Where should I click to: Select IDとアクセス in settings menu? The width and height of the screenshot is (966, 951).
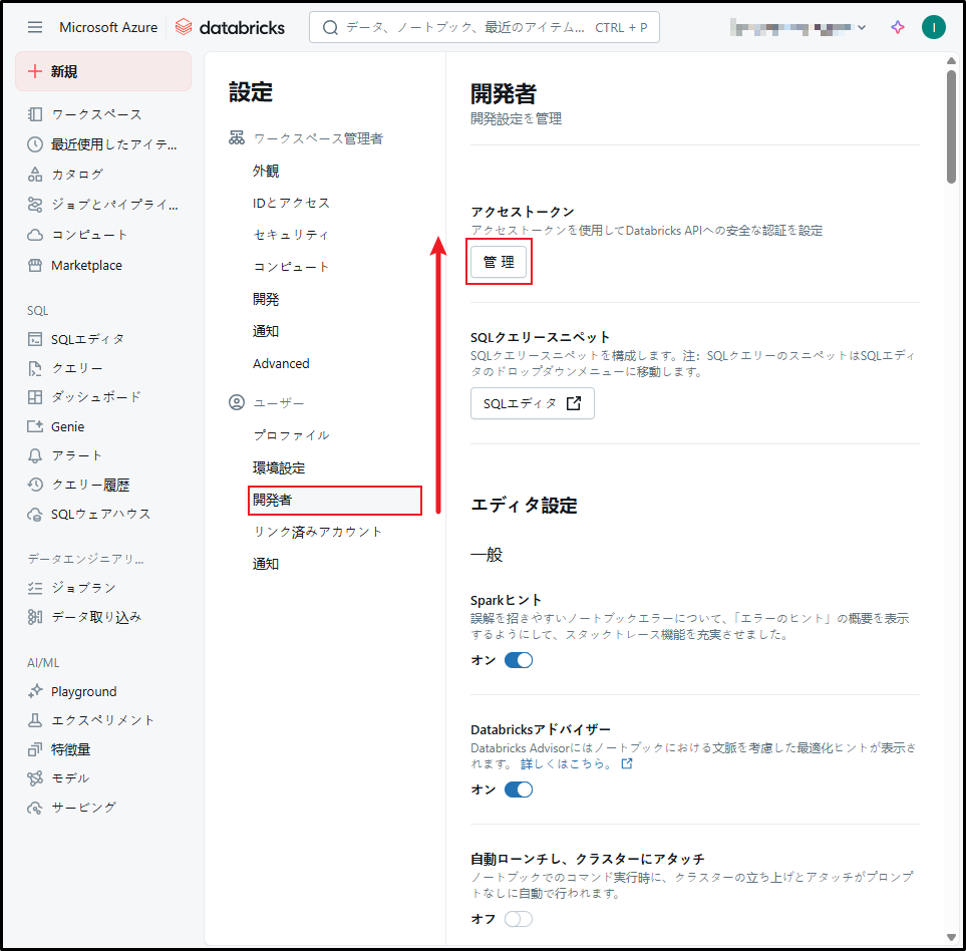291,203
